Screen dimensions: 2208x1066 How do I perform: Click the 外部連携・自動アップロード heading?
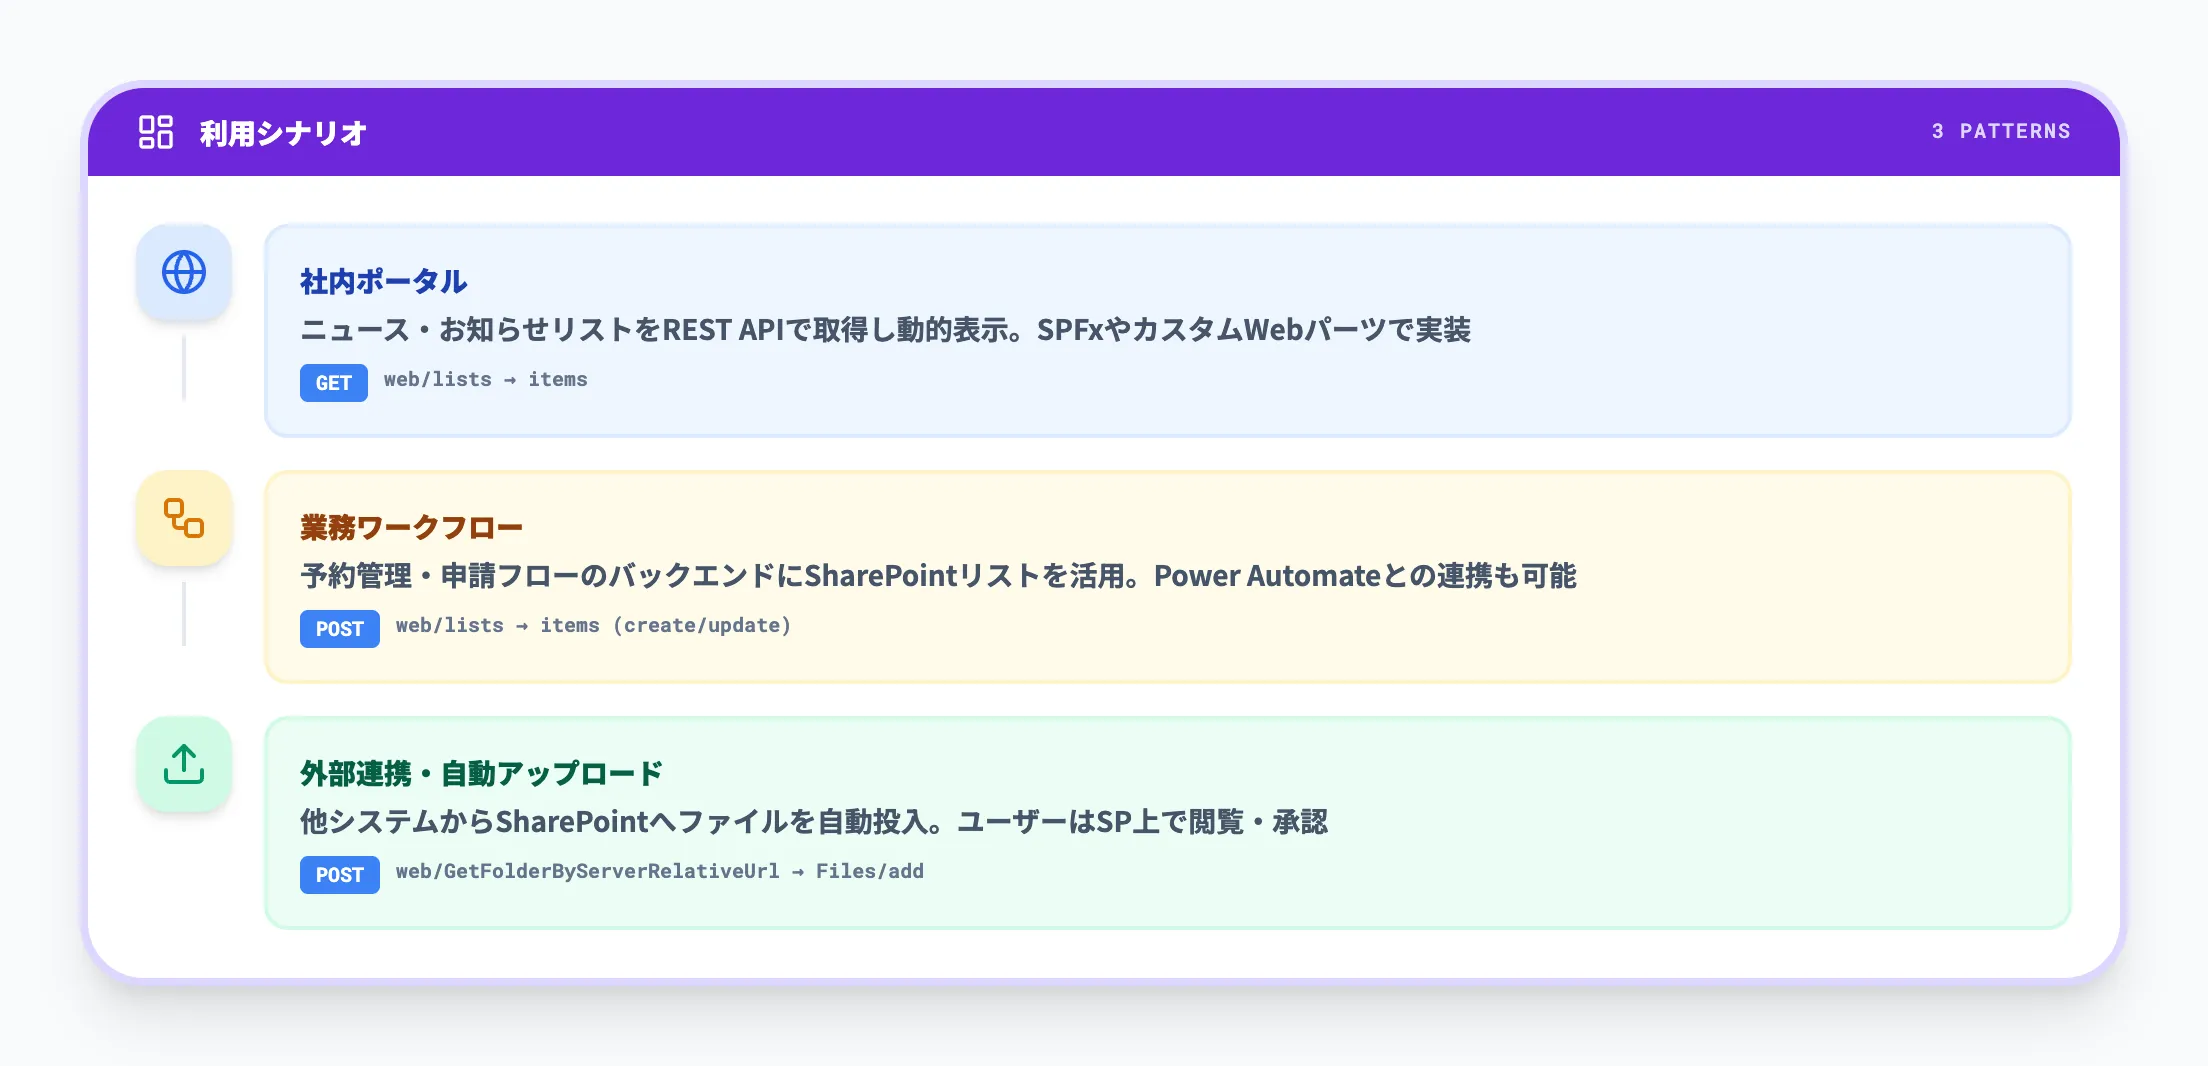click(481, 773)
